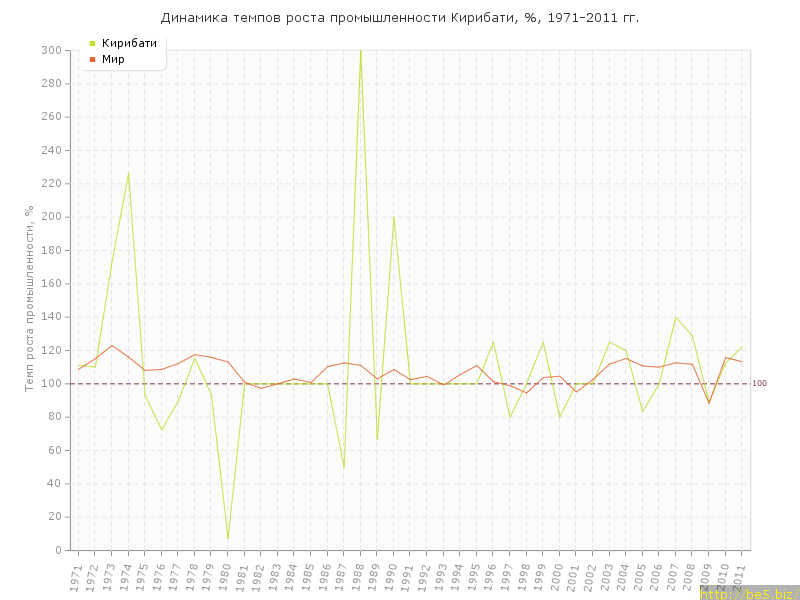800x600 pixels.
Task: Click the green Кирибати legend color marker
Action: coord(92,43)
